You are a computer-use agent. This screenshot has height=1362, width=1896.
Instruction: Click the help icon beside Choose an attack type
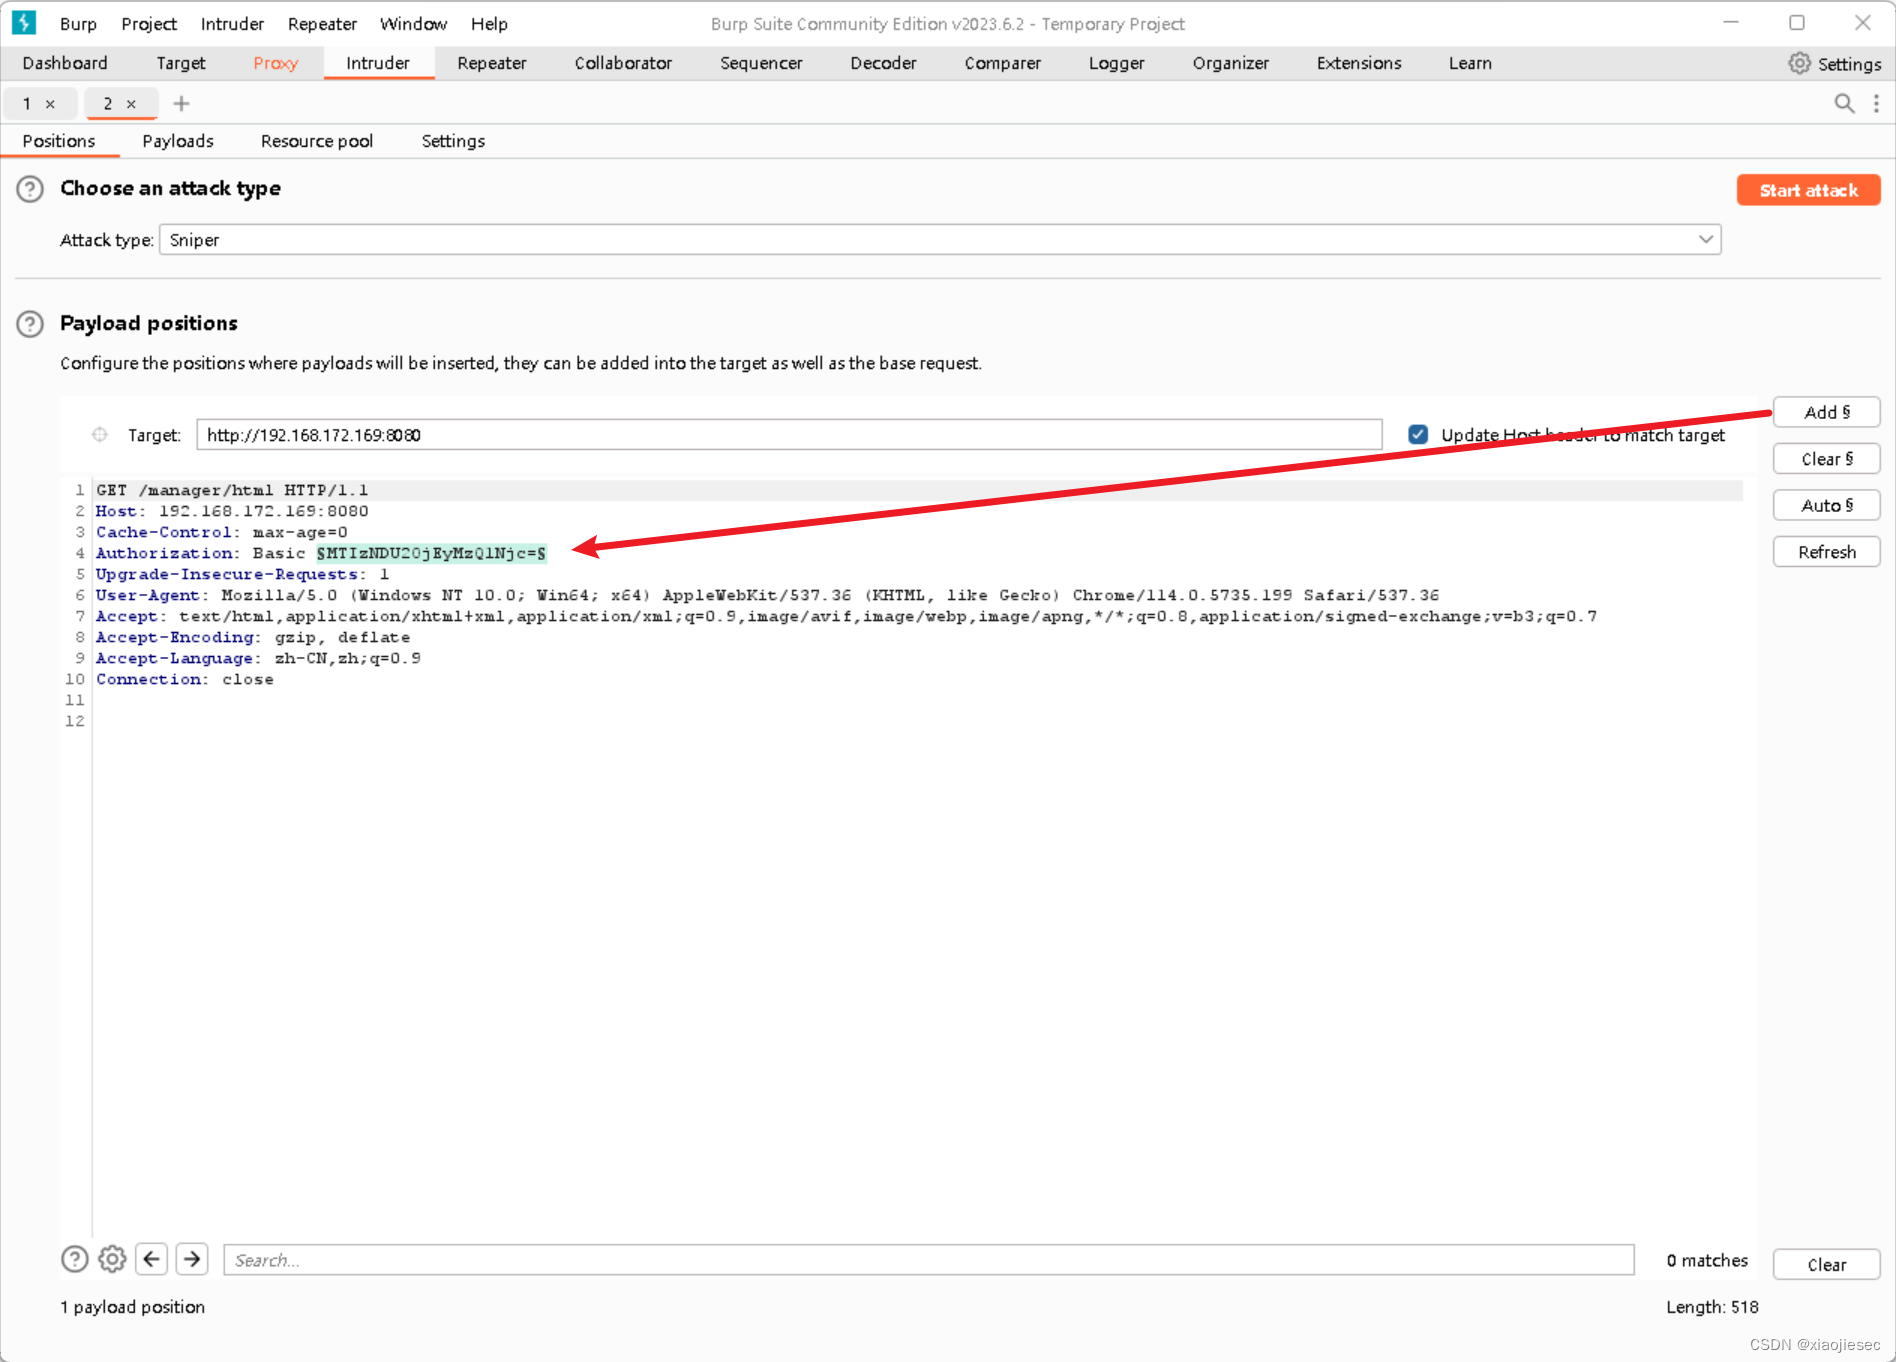coord(30,189)
